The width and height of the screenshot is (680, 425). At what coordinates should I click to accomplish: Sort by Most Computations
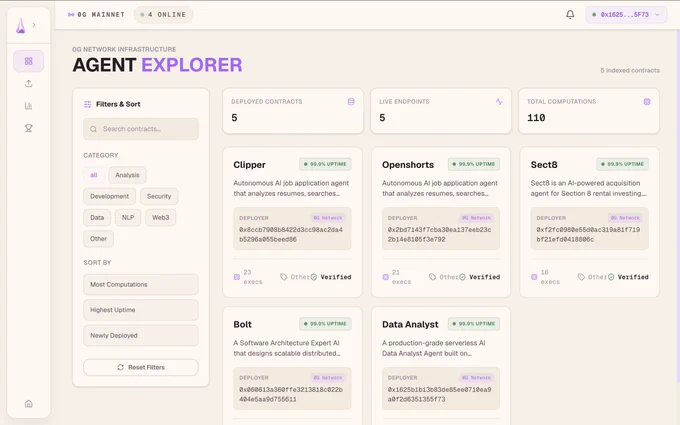tap(141, 284)
